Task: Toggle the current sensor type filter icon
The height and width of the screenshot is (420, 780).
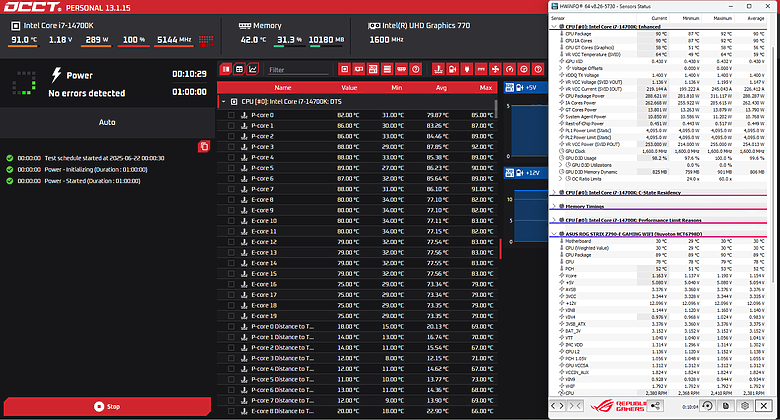Action: pyautogui.click(x=481, y=69)
